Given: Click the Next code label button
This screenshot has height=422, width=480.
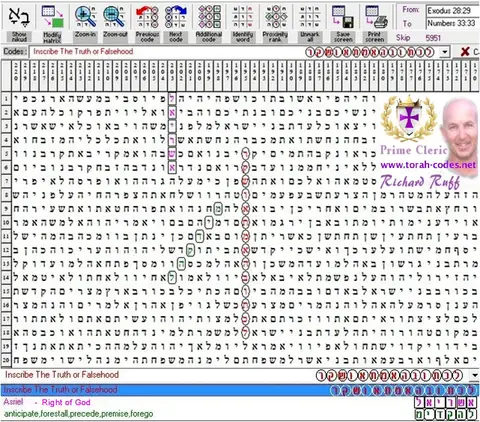Looking at the screenshot, I should [176, 37].
